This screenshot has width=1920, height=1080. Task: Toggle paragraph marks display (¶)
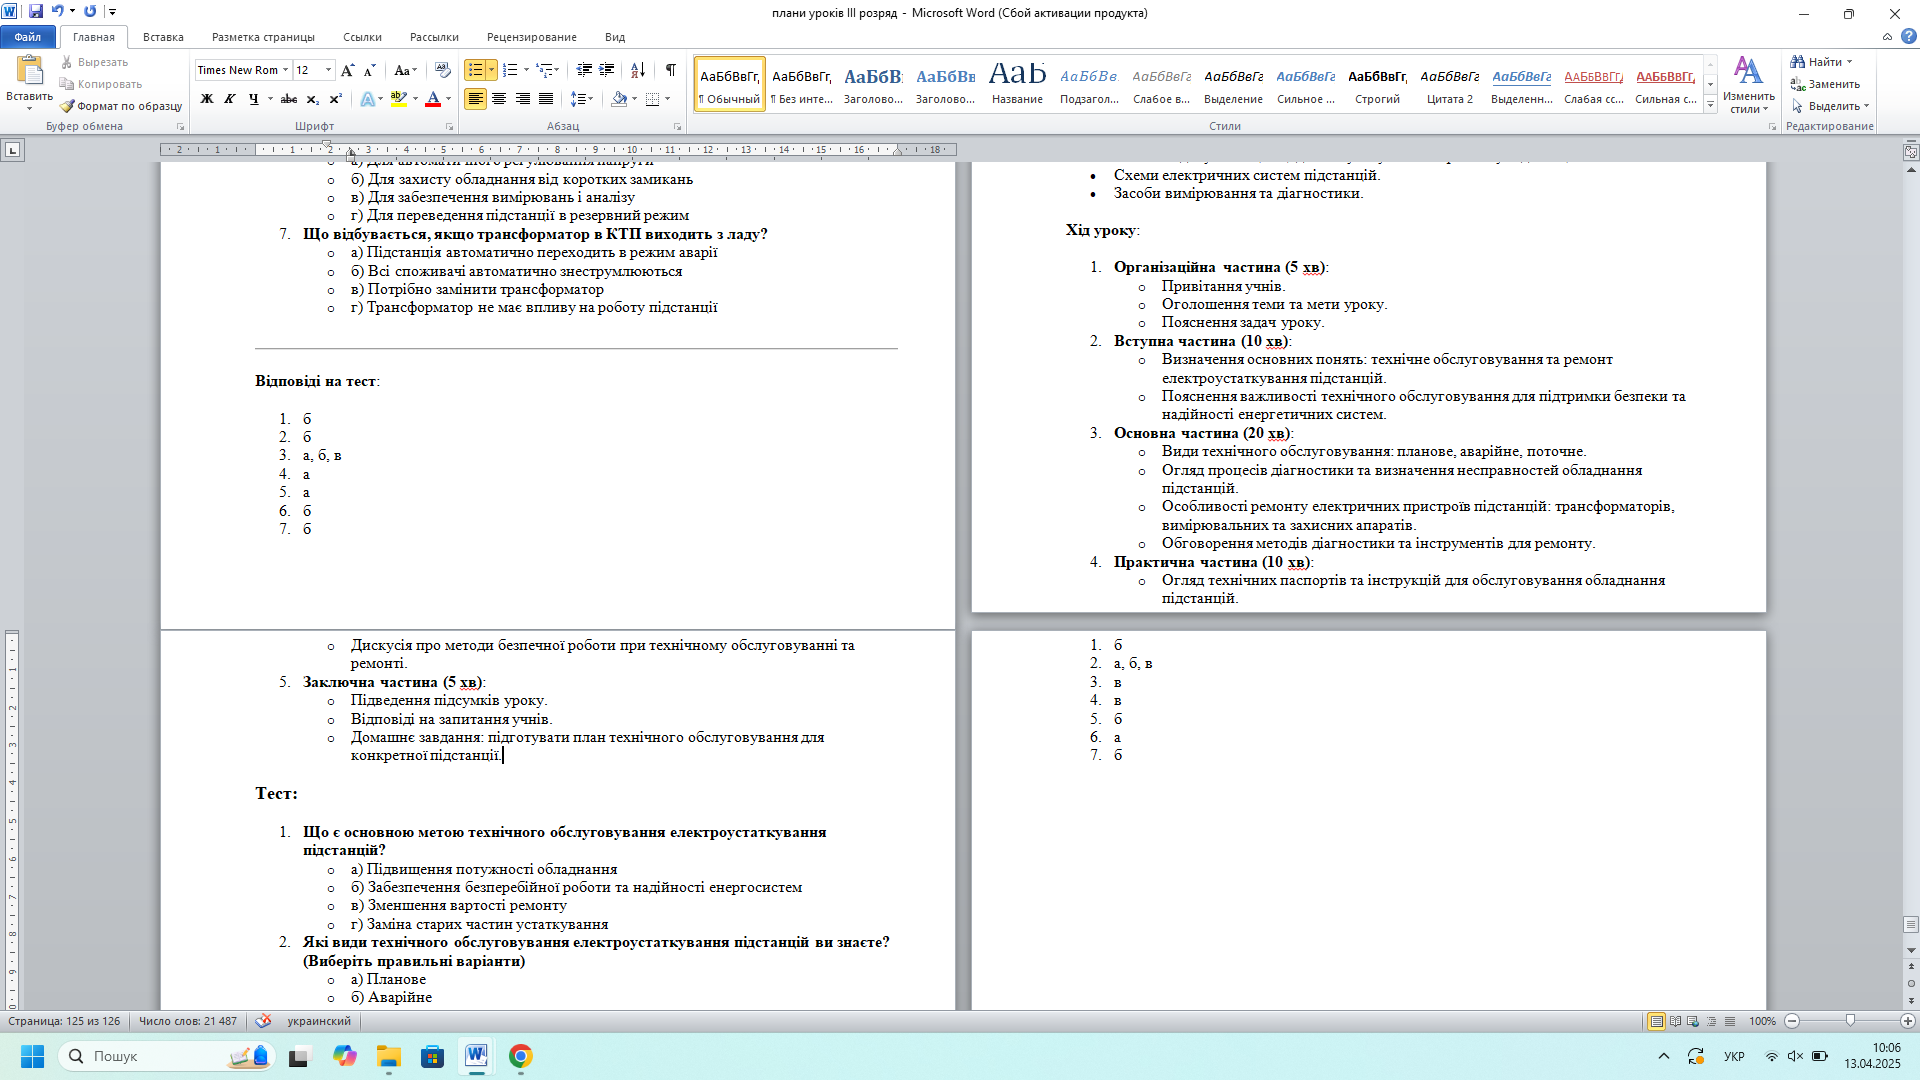pos(671,70)
